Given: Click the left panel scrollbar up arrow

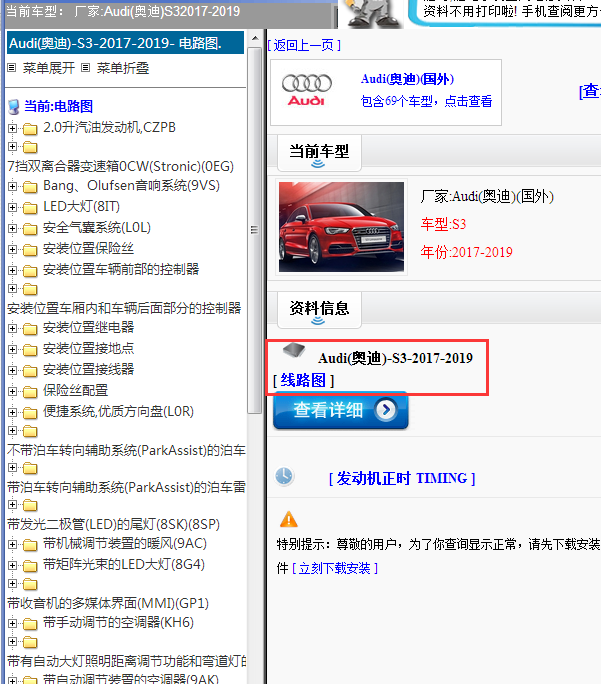Looking at the screenshot, I should [255, 38].
